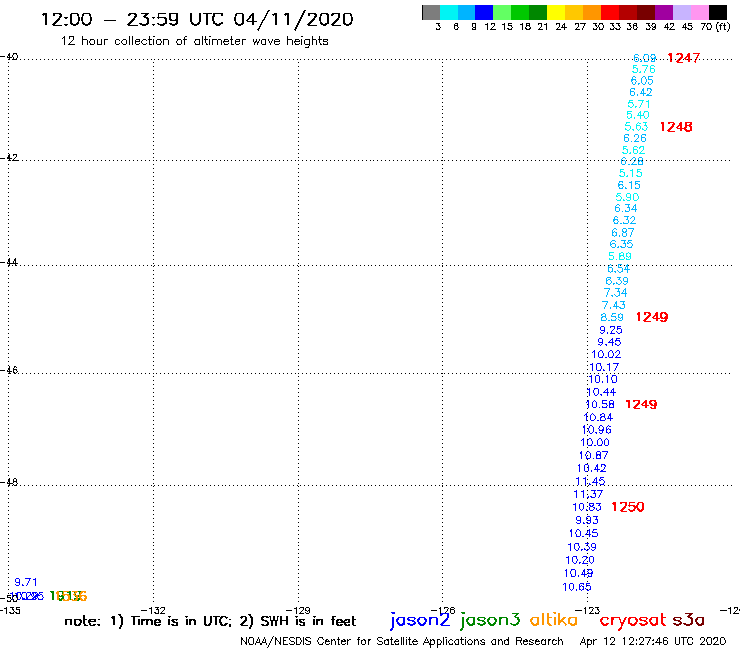Screen dimensions: 740x650
Task: Click the 6.42 wave height reading
Action: 641,93
